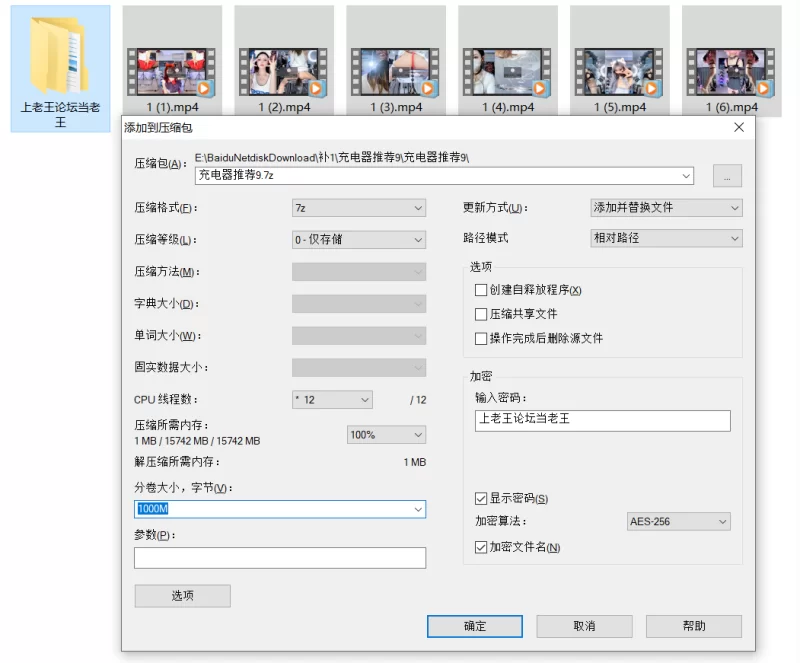Viewport: 800px width, 663px height.
Task: Open the memory usage 100% dropdown
Action: coord(386,435)
